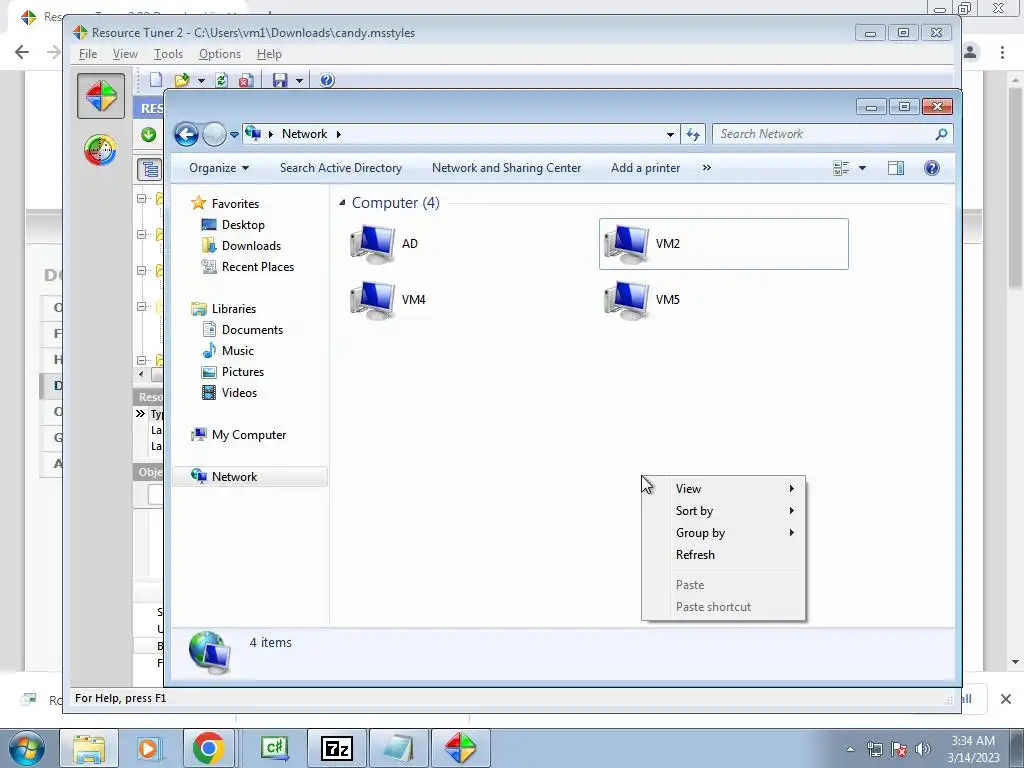Image resolution: width=1024 pixels, height=768 pixels.
Task: Open the File menu in Resource Tuner
Action: click(88, 54)
